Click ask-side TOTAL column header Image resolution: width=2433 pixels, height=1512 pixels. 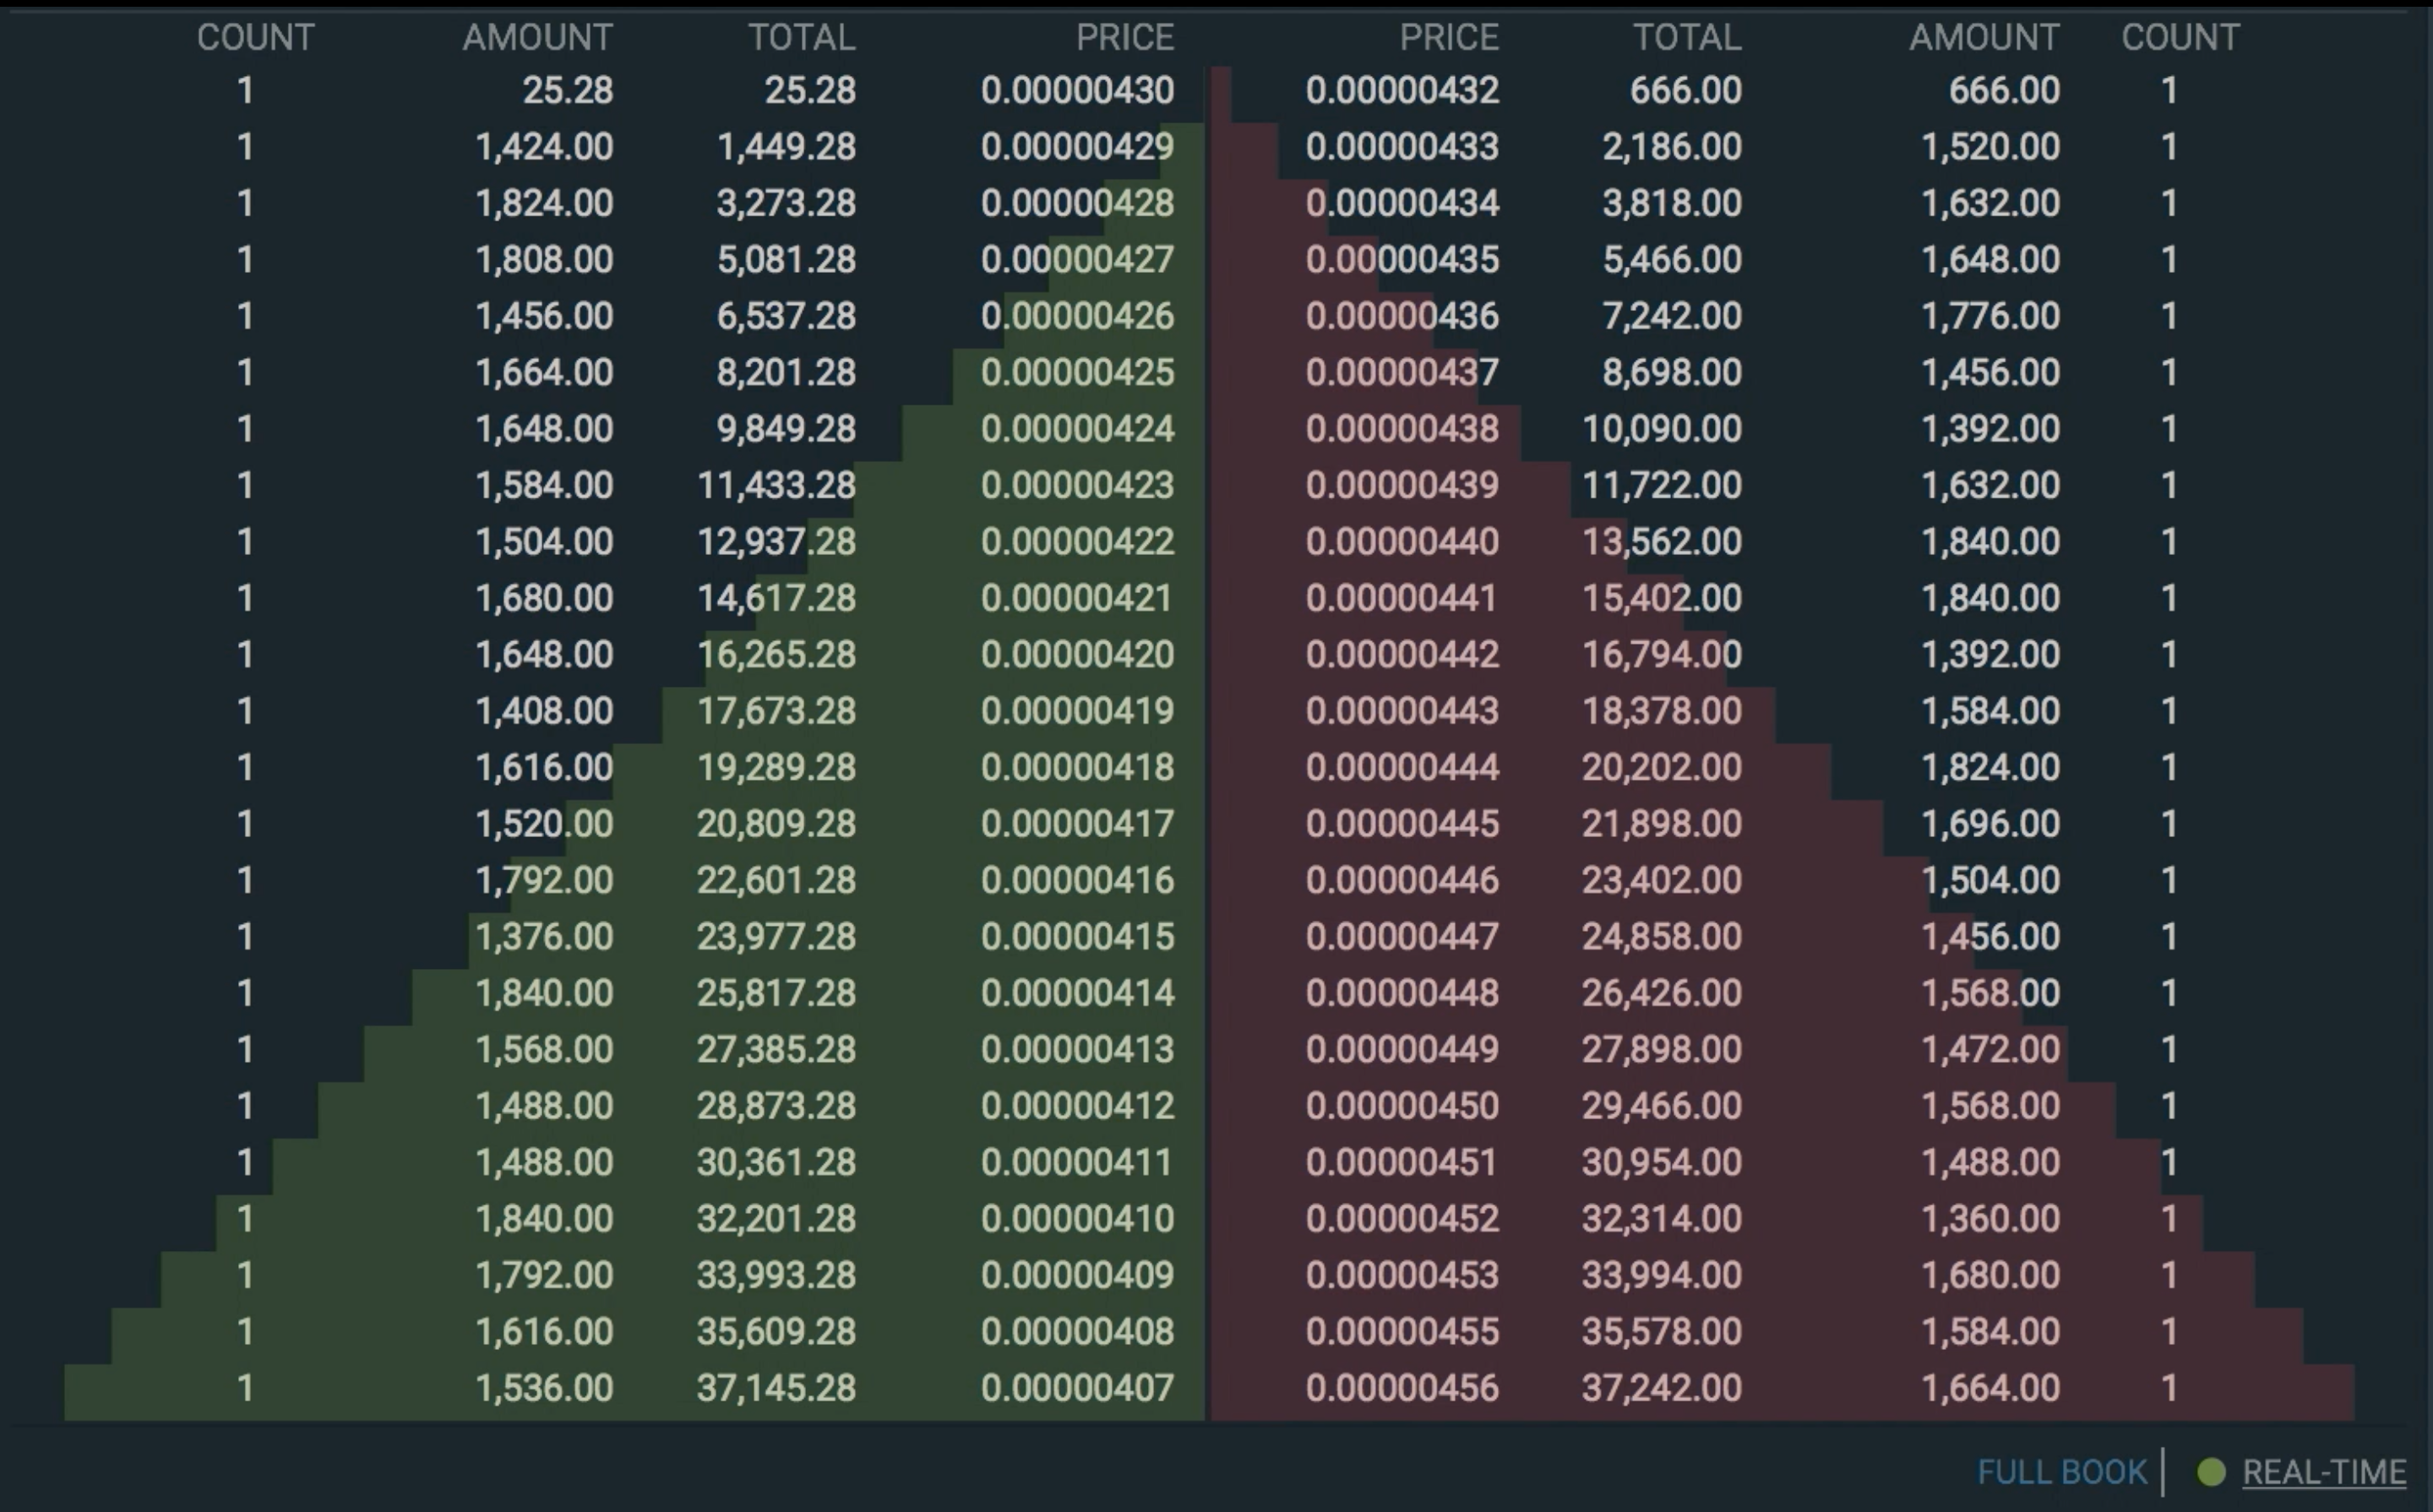point(1687,37)
